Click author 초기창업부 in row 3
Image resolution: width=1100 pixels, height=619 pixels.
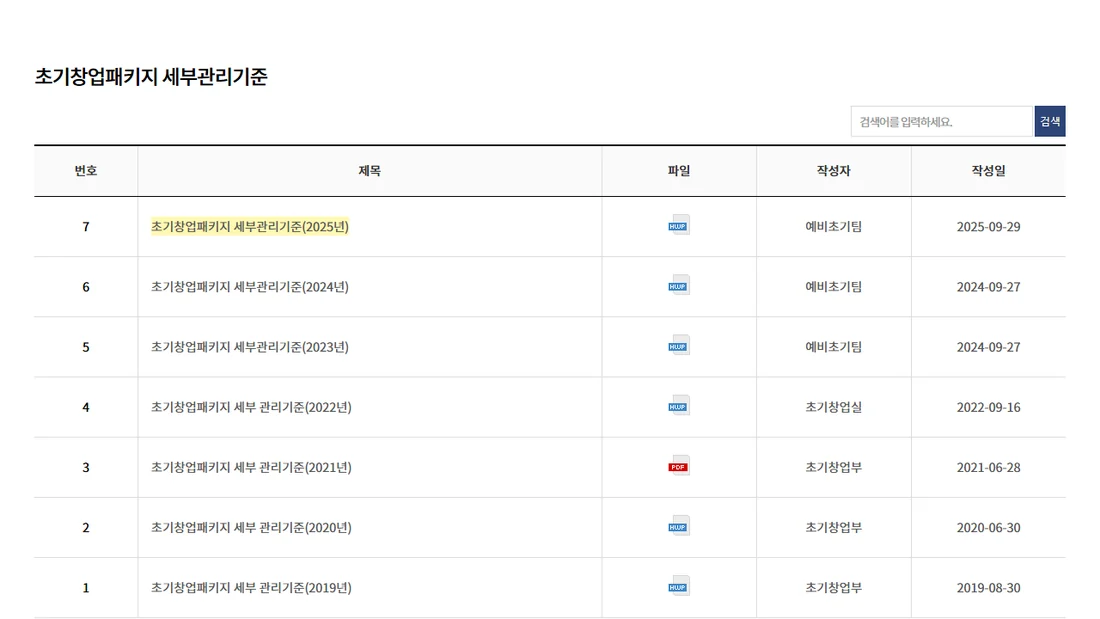pos(833,467)
